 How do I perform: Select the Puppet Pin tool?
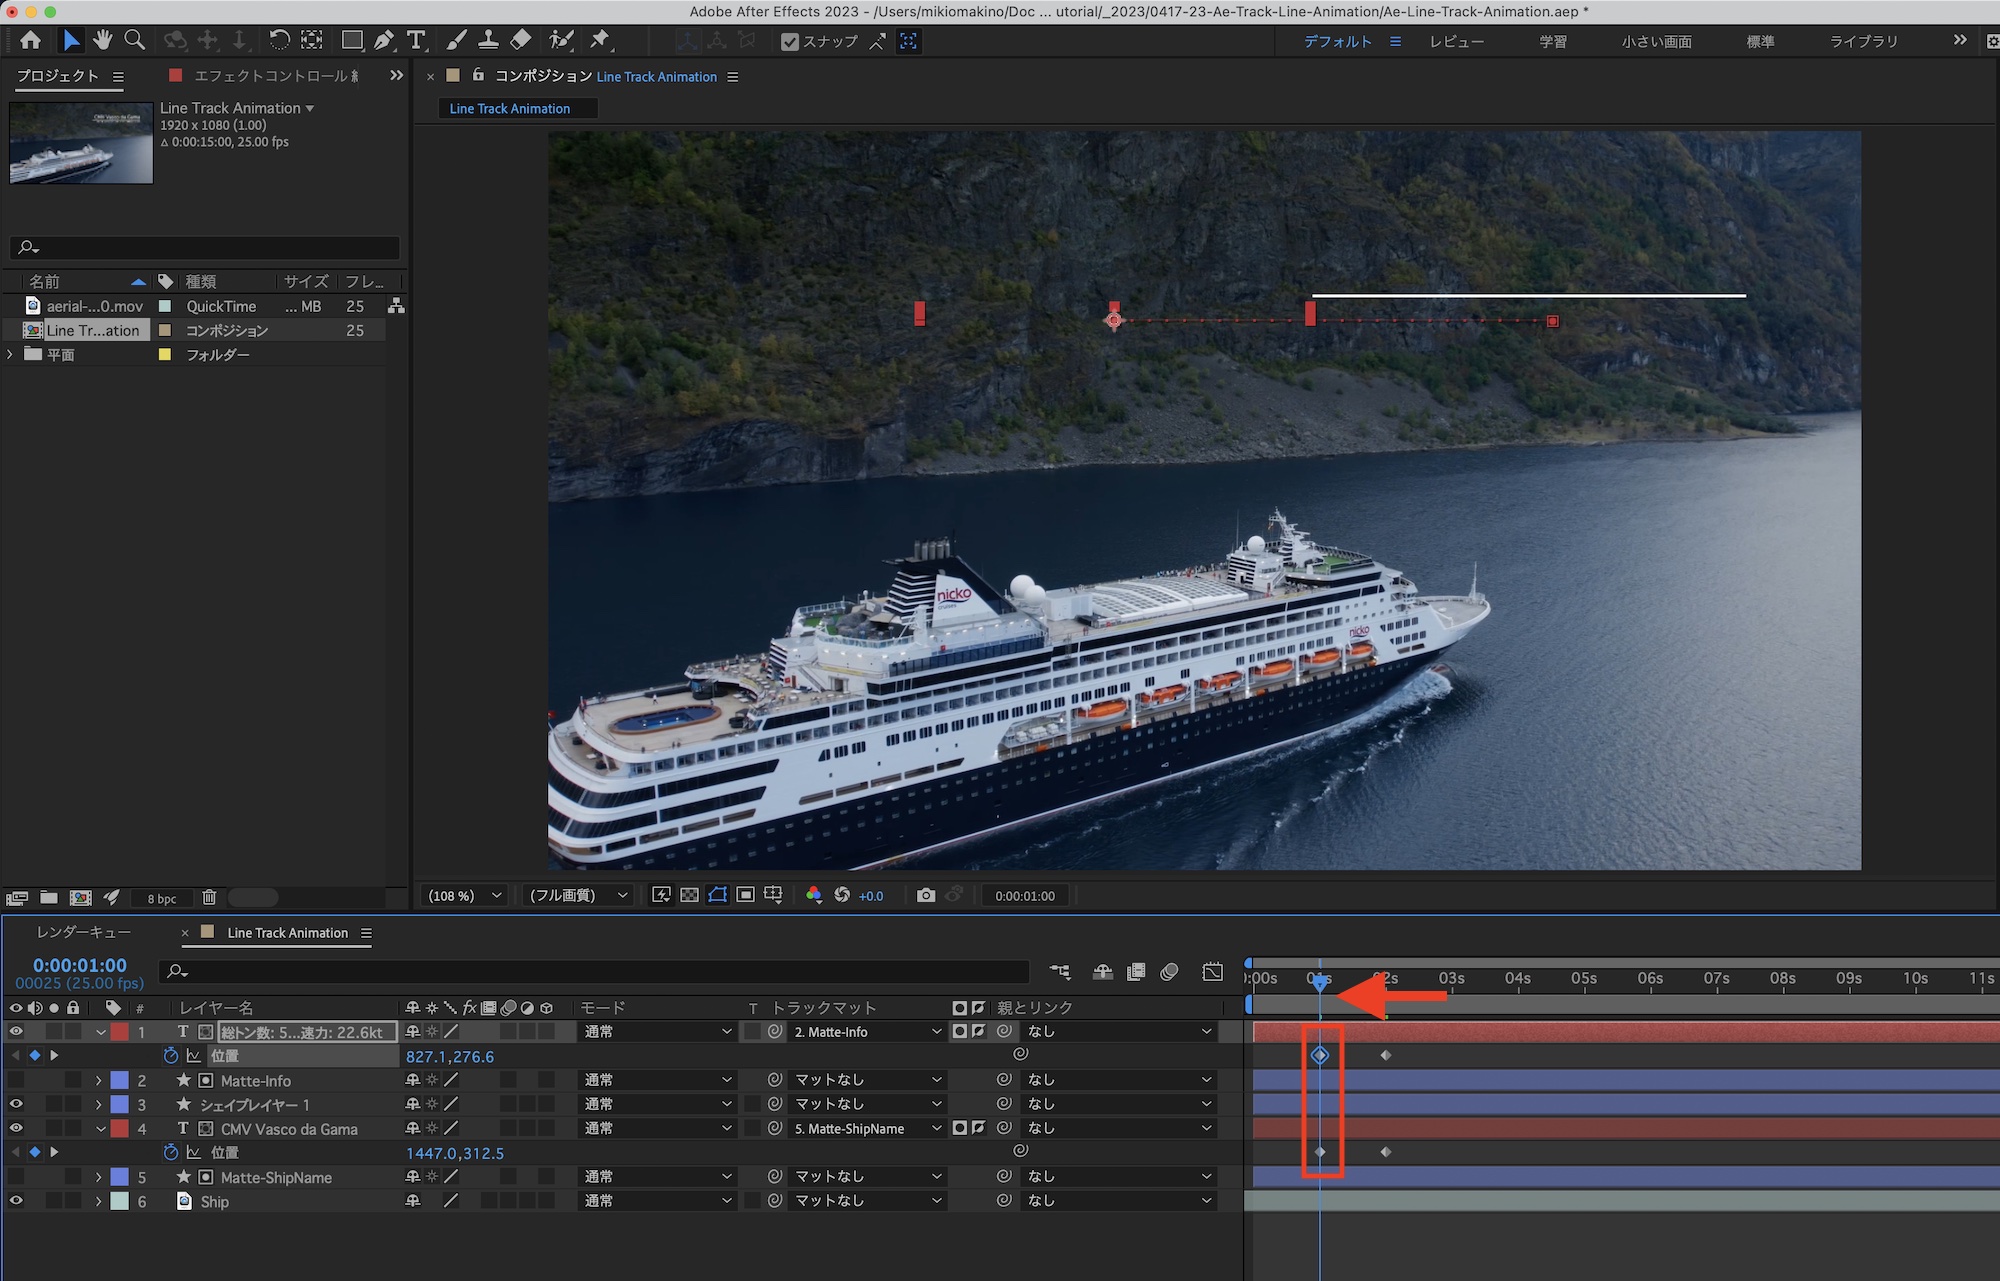(x=600, y=40)
